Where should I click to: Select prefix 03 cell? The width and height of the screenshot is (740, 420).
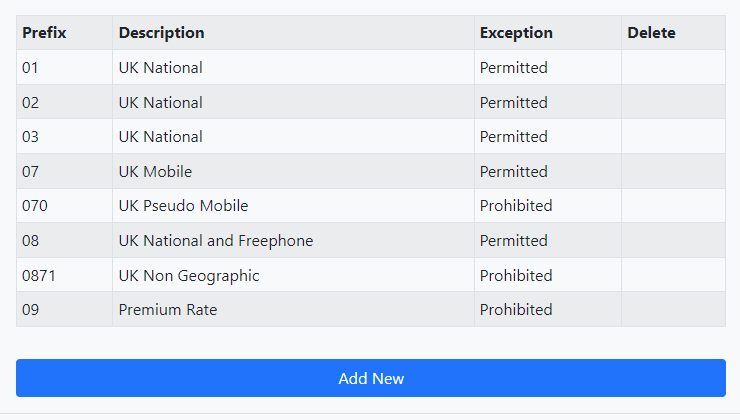[64, 136]
